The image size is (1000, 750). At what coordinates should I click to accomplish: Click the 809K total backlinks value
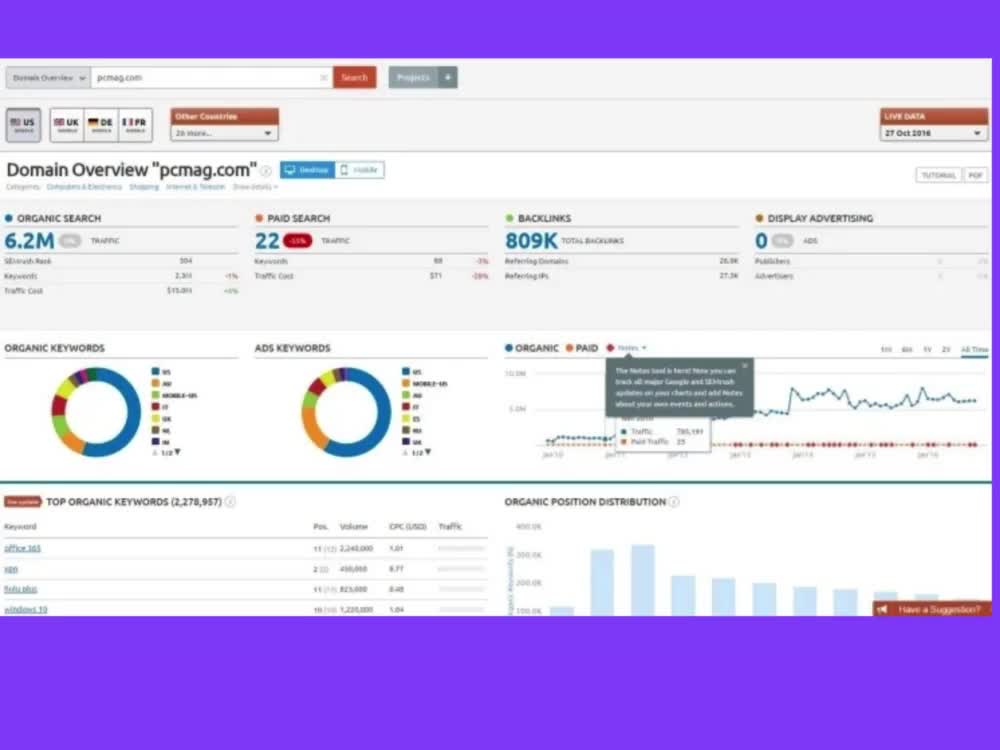(531, 241)
